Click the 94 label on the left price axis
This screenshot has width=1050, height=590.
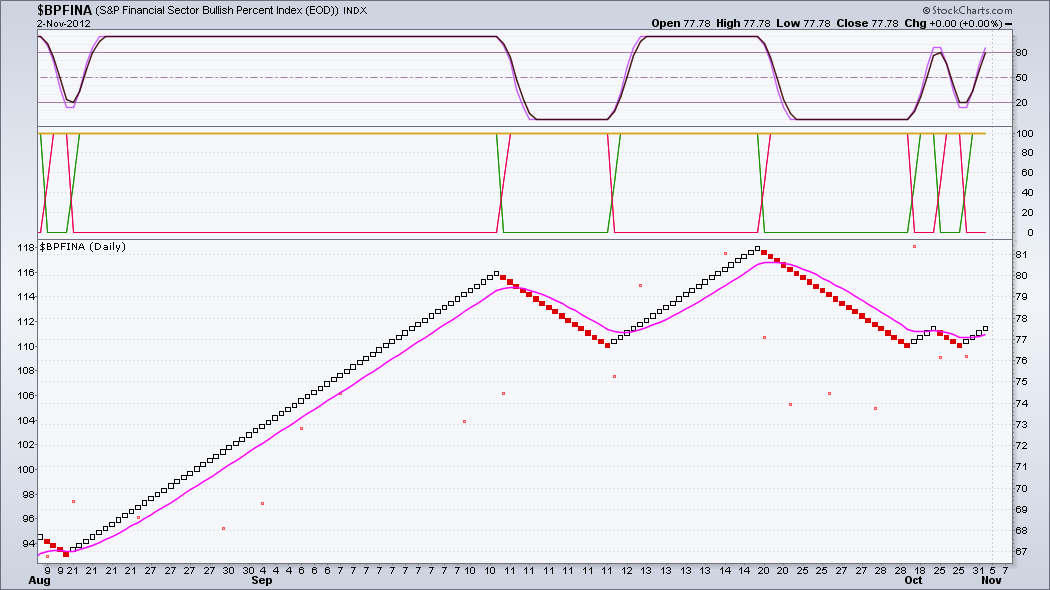point(28,543)
